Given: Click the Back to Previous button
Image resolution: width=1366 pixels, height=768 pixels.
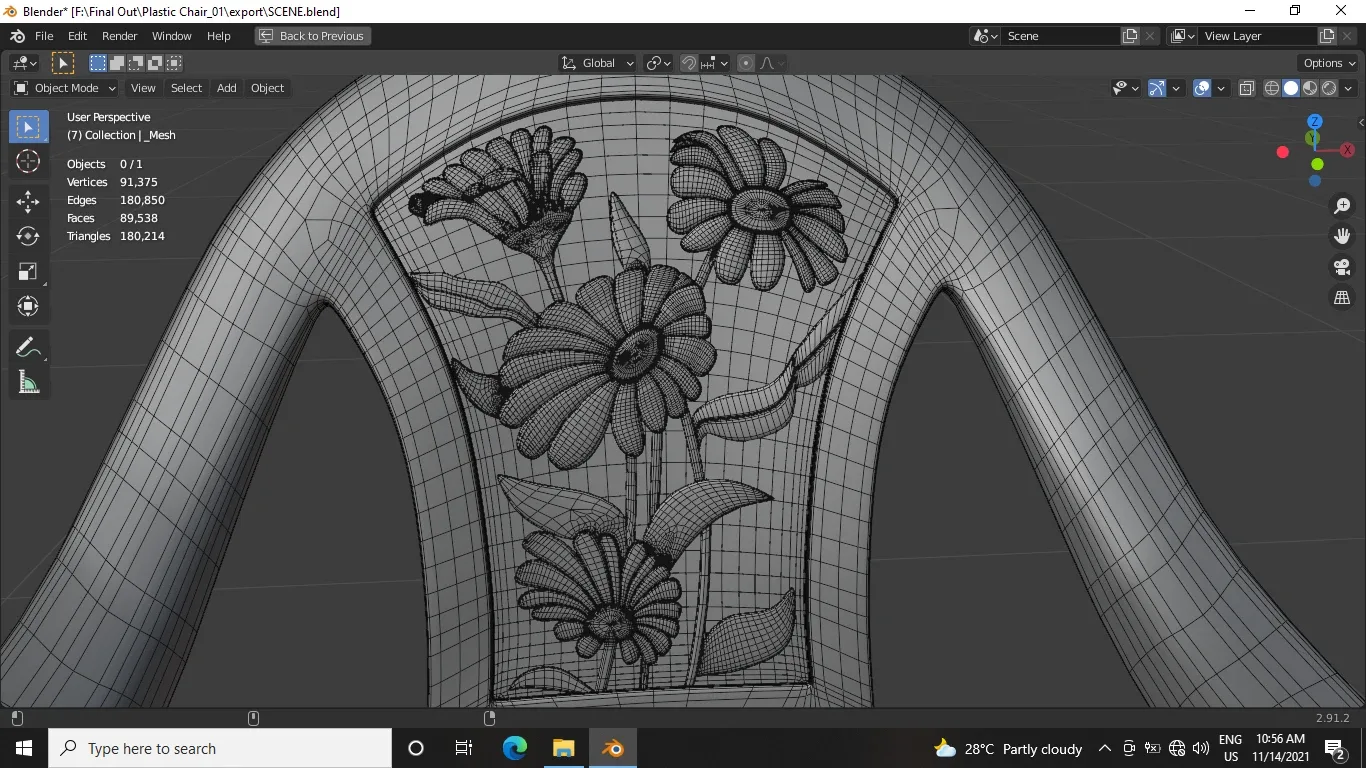Looking at the screenshot, I should click(x=312, y=36).
